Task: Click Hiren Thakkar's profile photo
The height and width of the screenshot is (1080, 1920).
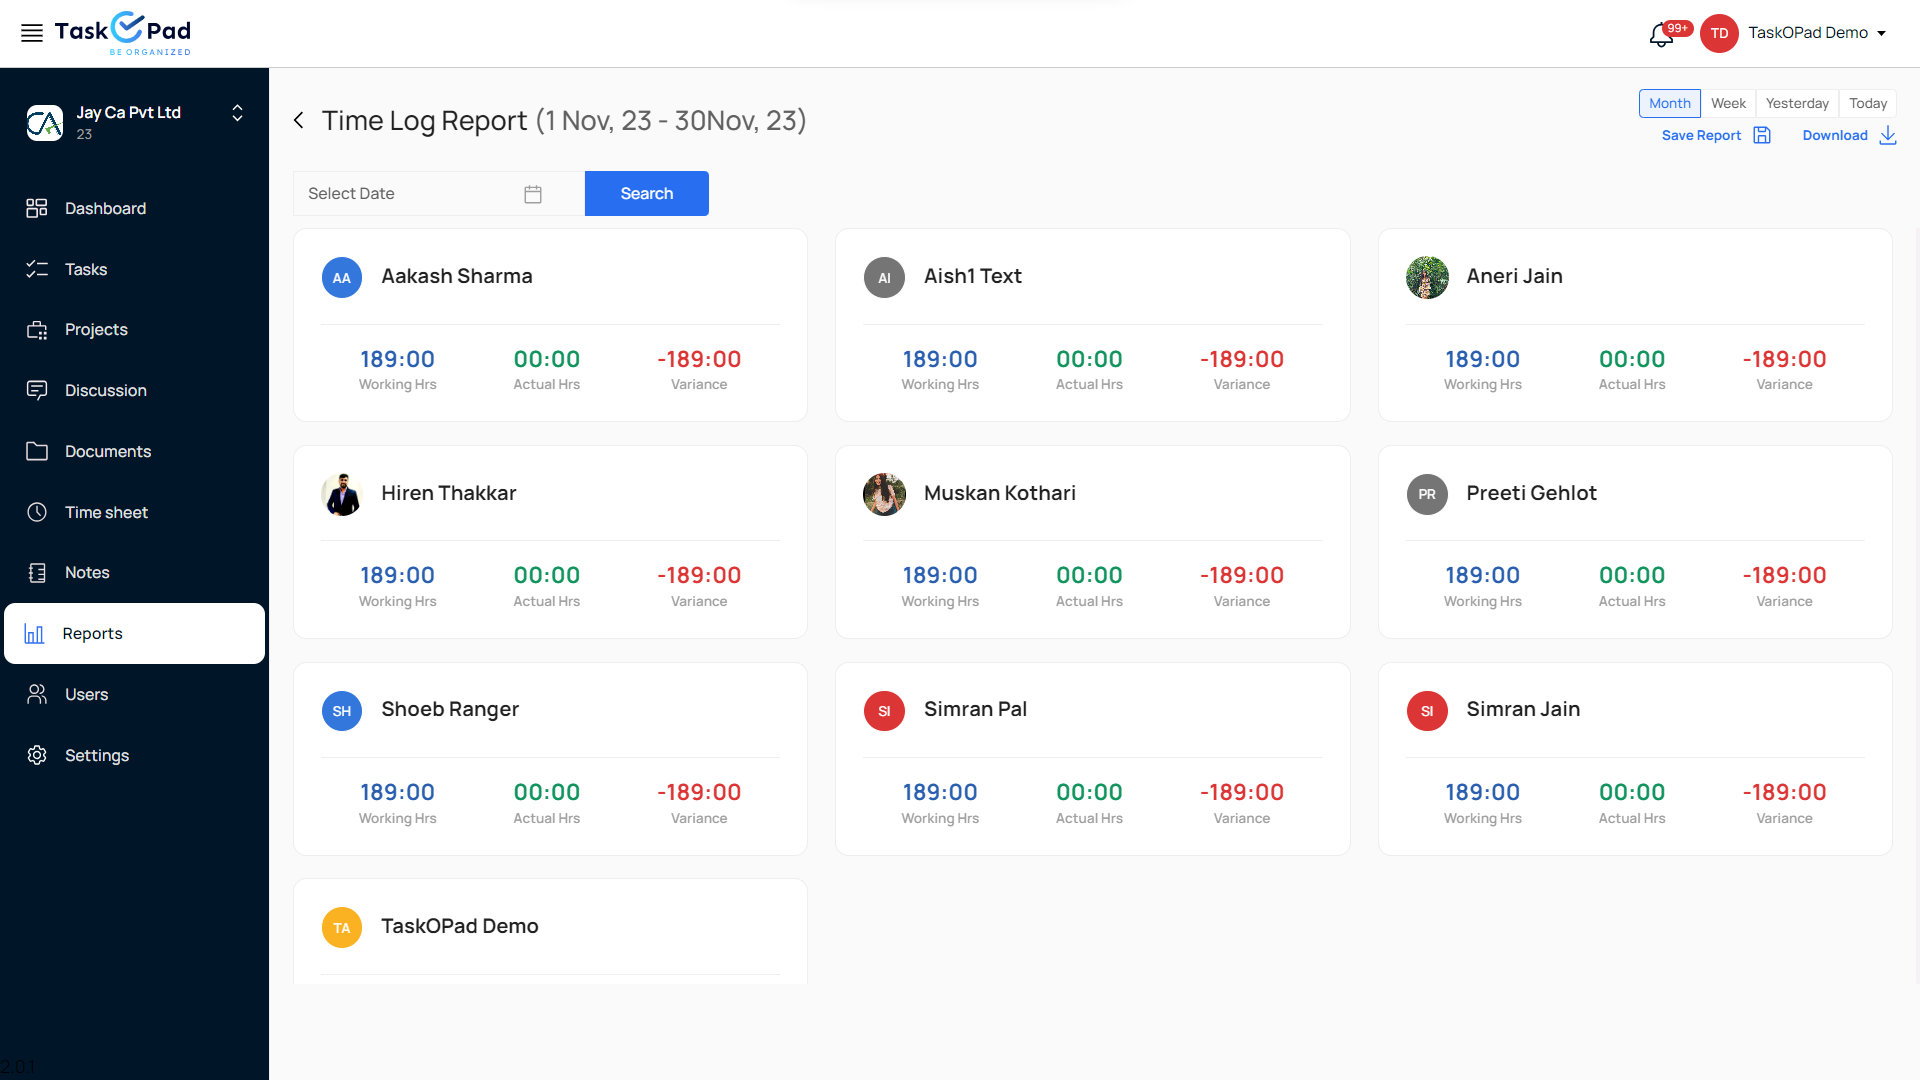Action: coord(342,494)
